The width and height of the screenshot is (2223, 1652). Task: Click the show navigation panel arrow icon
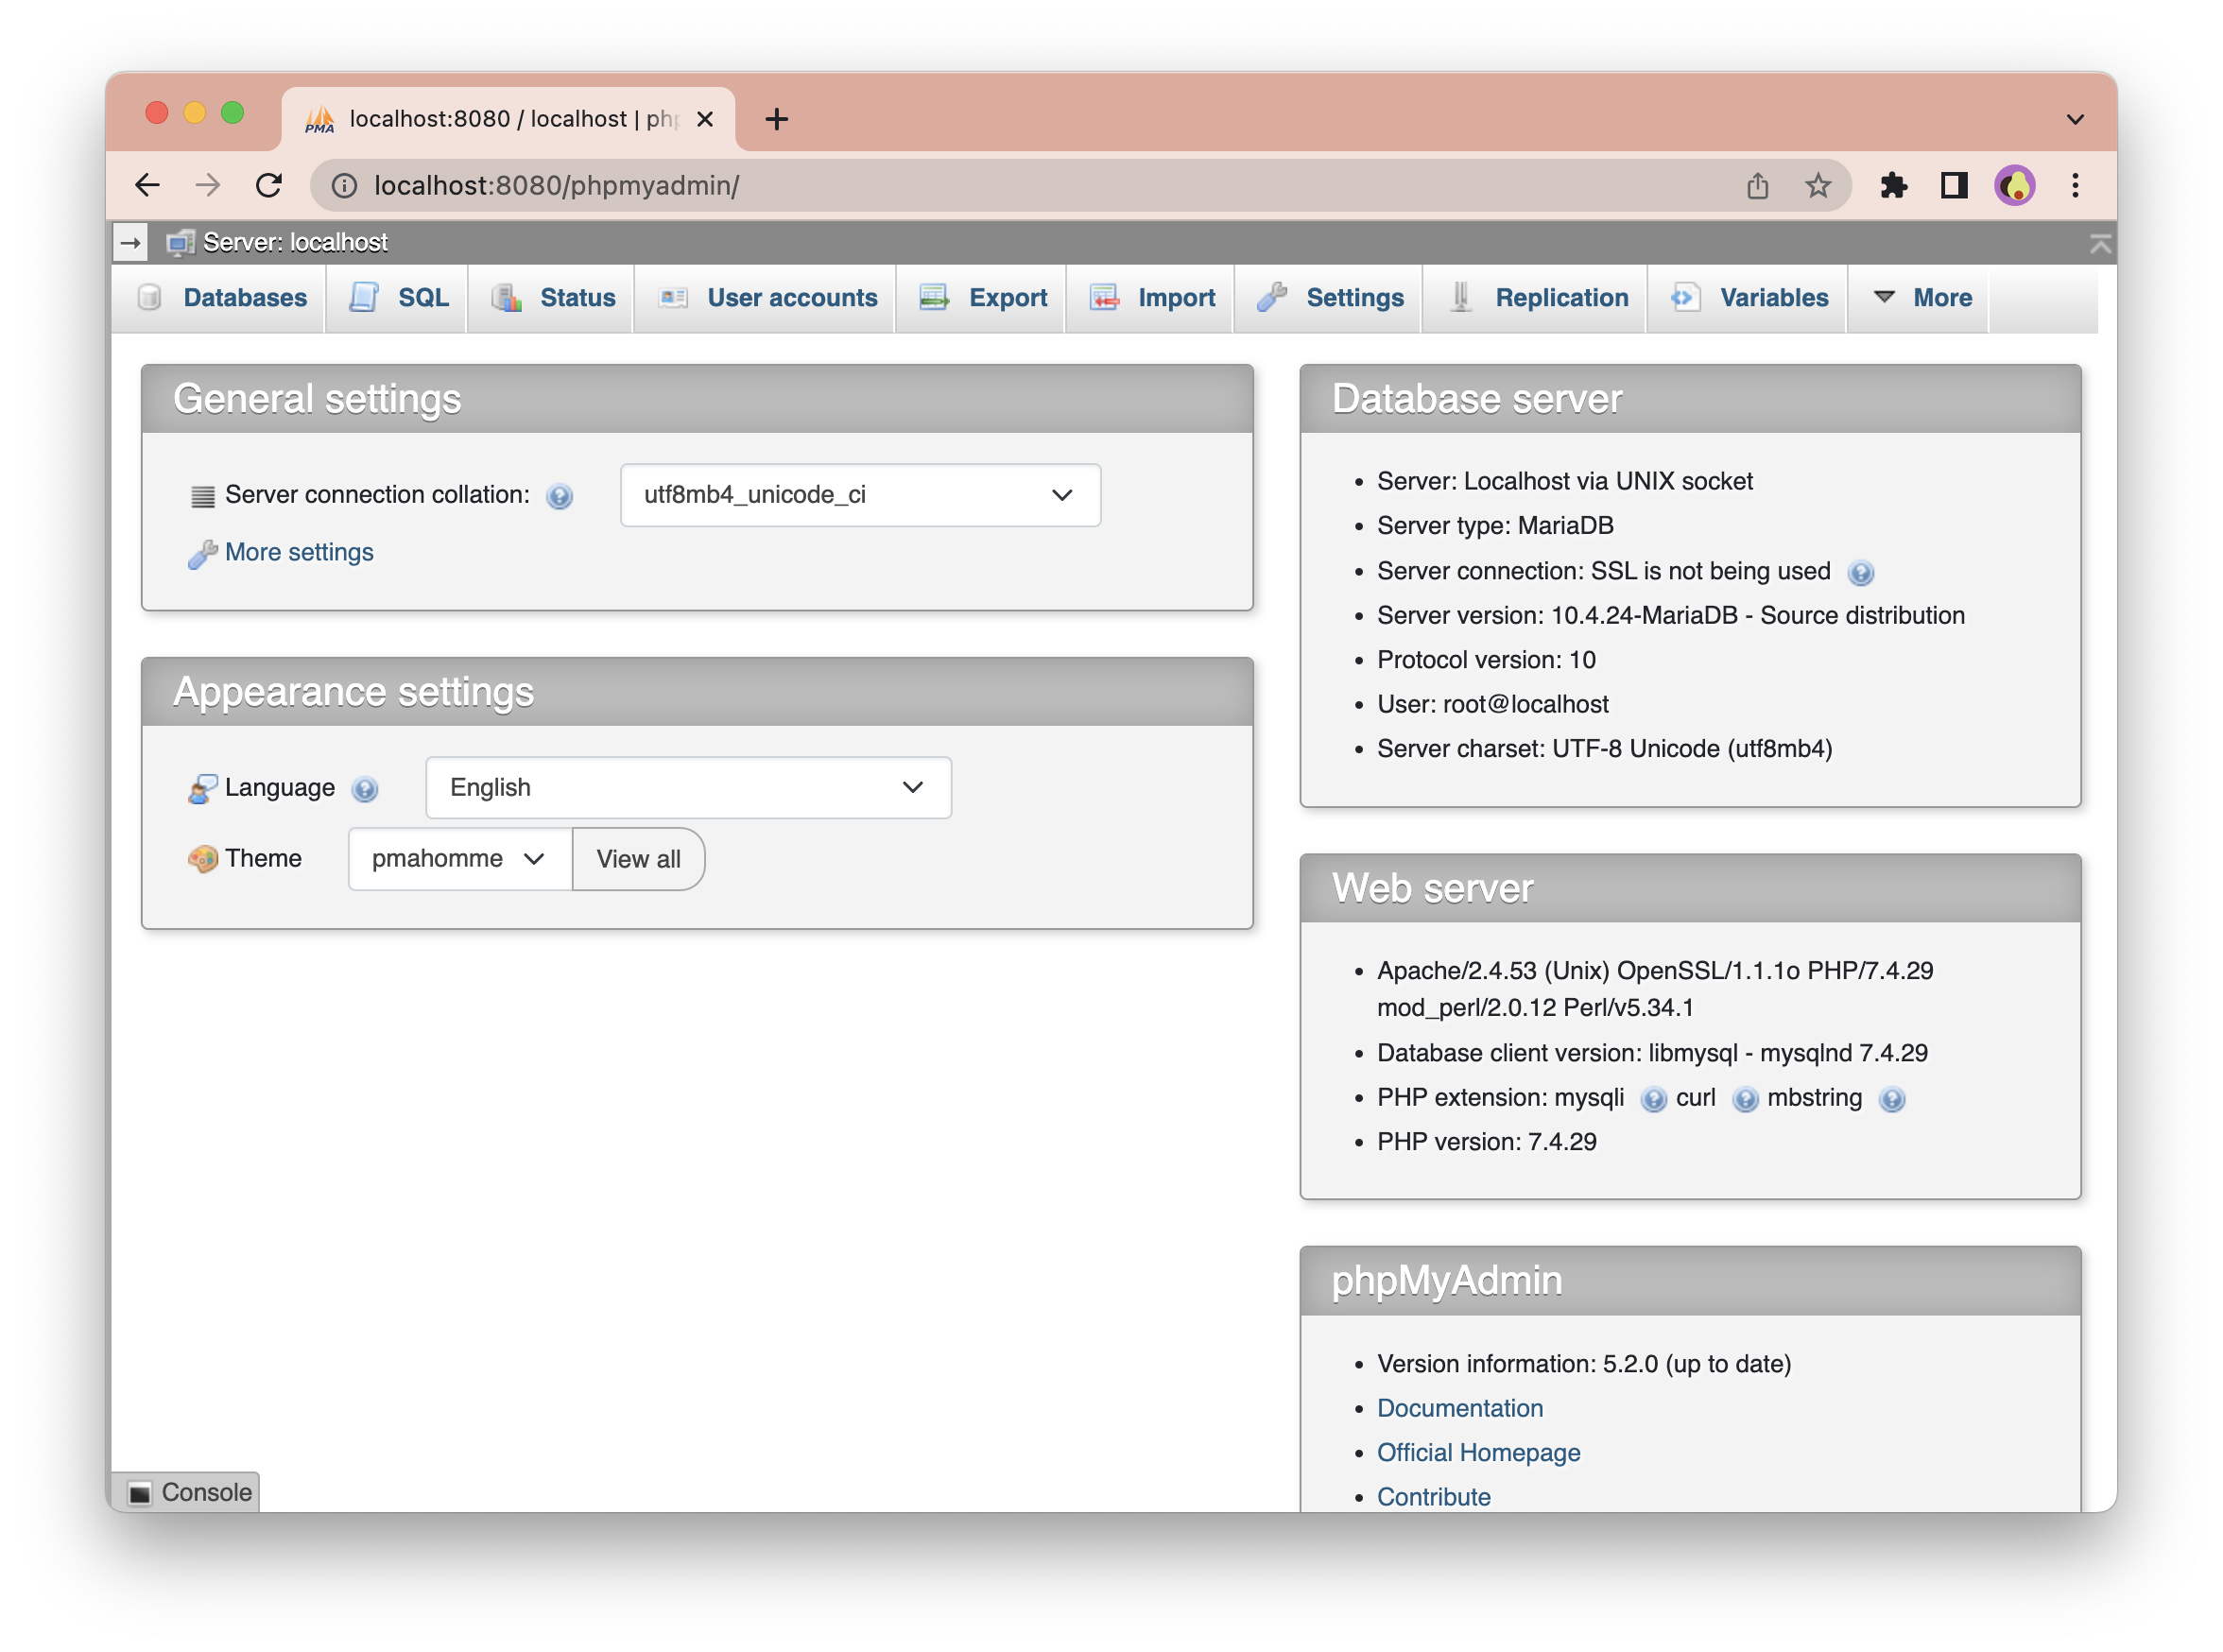tap(130, 243)
